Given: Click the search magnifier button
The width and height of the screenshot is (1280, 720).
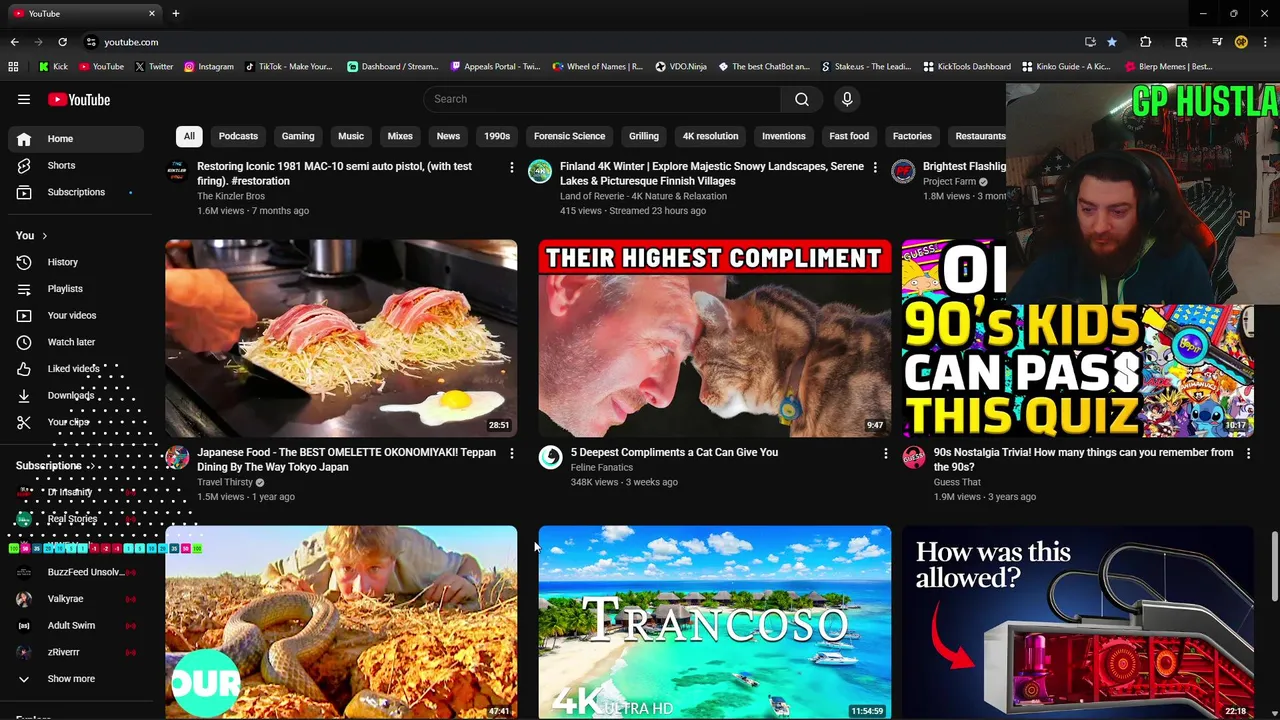Looking at the screenshot, I should [x=802, y=99].
